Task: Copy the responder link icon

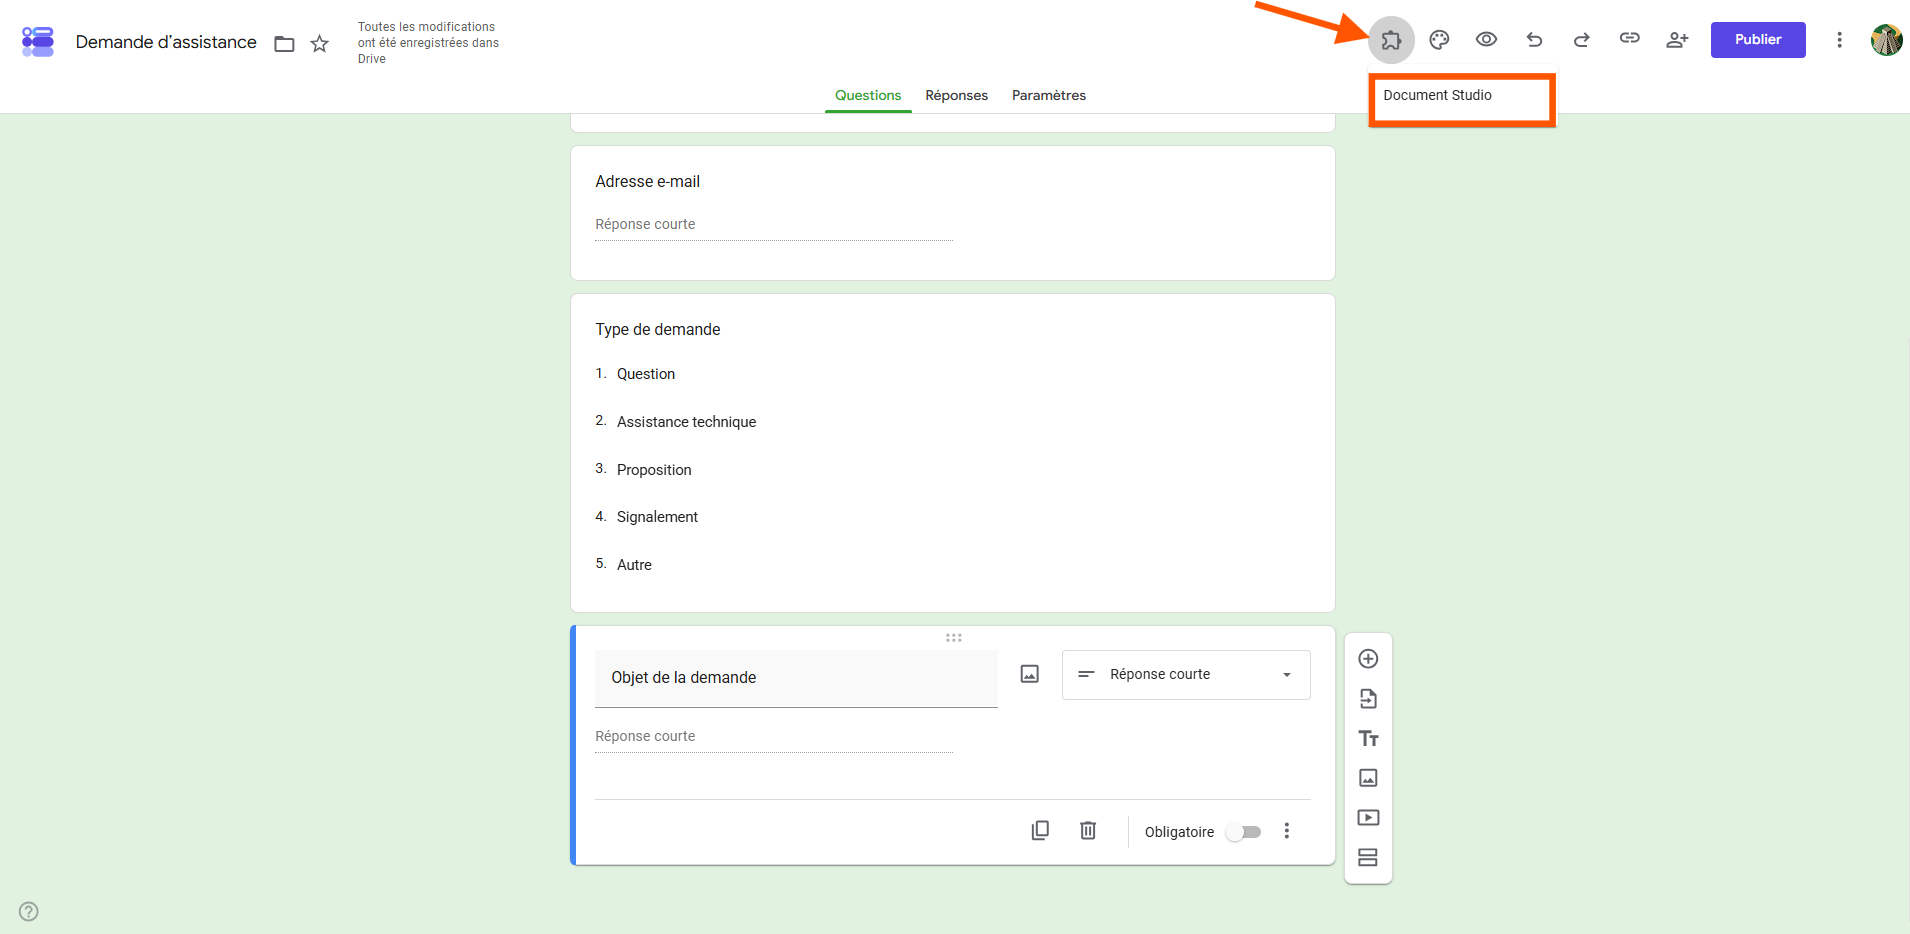Action: coord(1629,39)
